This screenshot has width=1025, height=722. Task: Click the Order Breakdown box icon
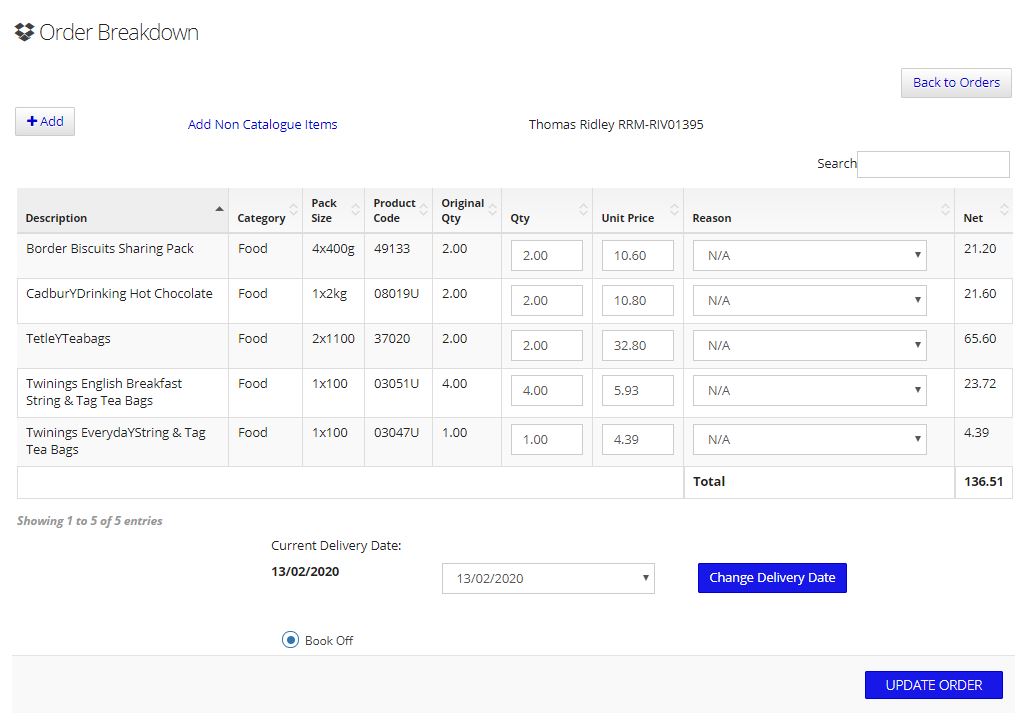point(25,32)
